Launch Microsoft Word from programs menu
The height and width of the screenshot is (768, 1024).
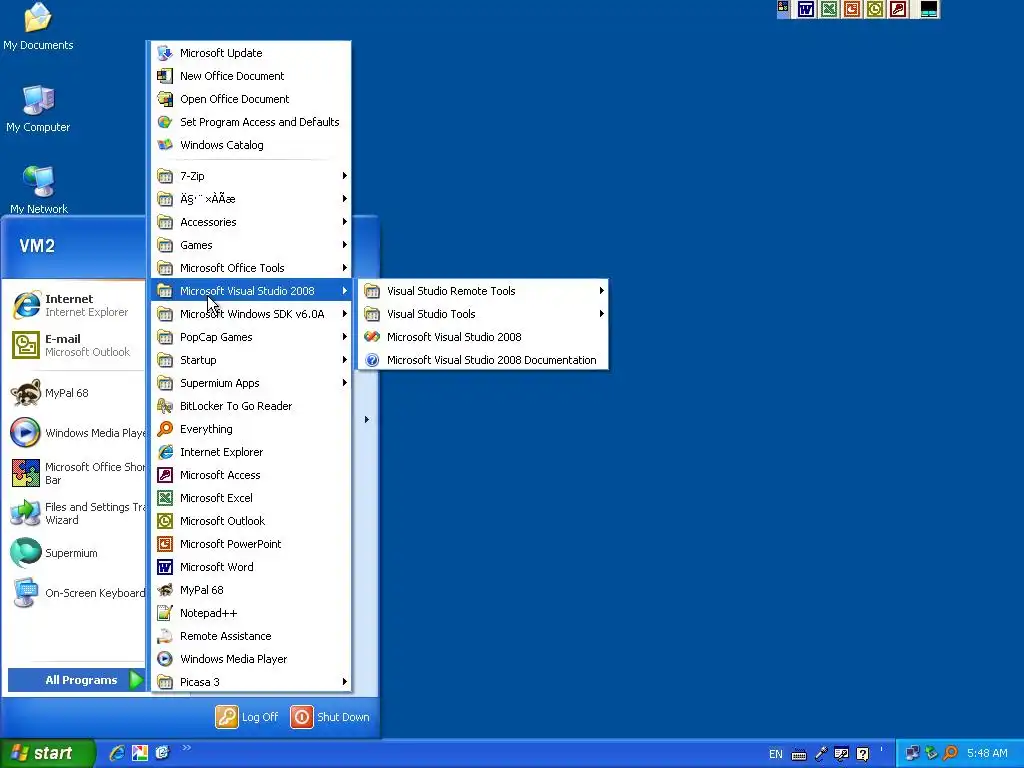[x=251, y=567]
